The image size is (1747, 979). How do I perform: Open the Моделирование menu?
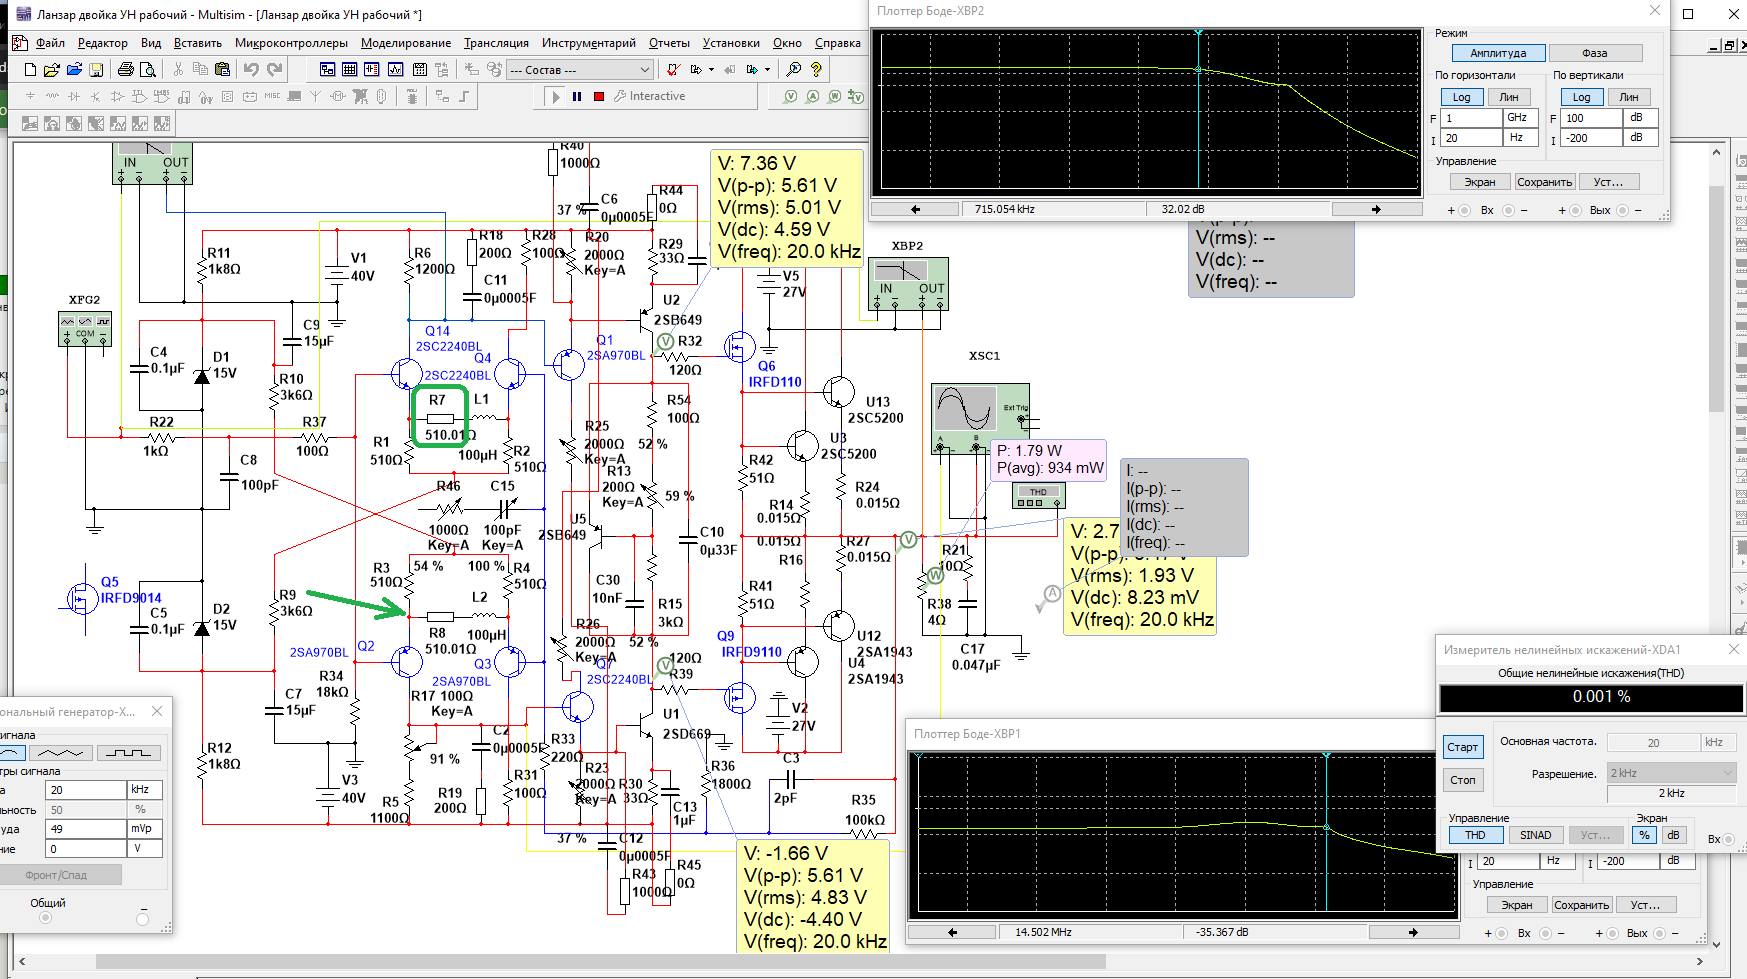pyautogui.click(x=406, y=43)
